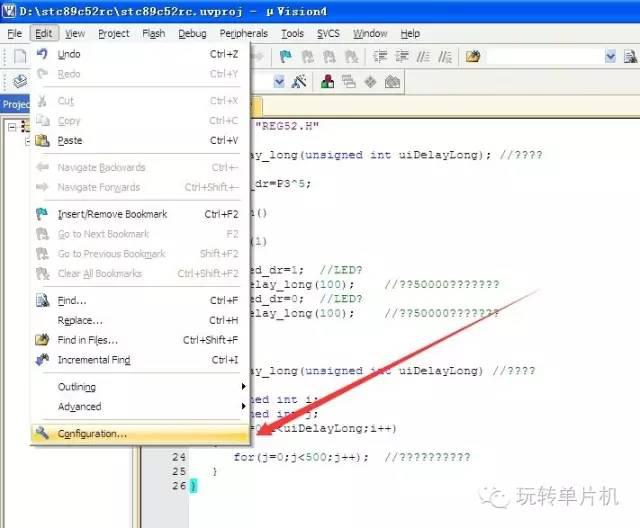640x528 pixels.
Task: Click the Undo arrow icon
Action: click(42, 54)
